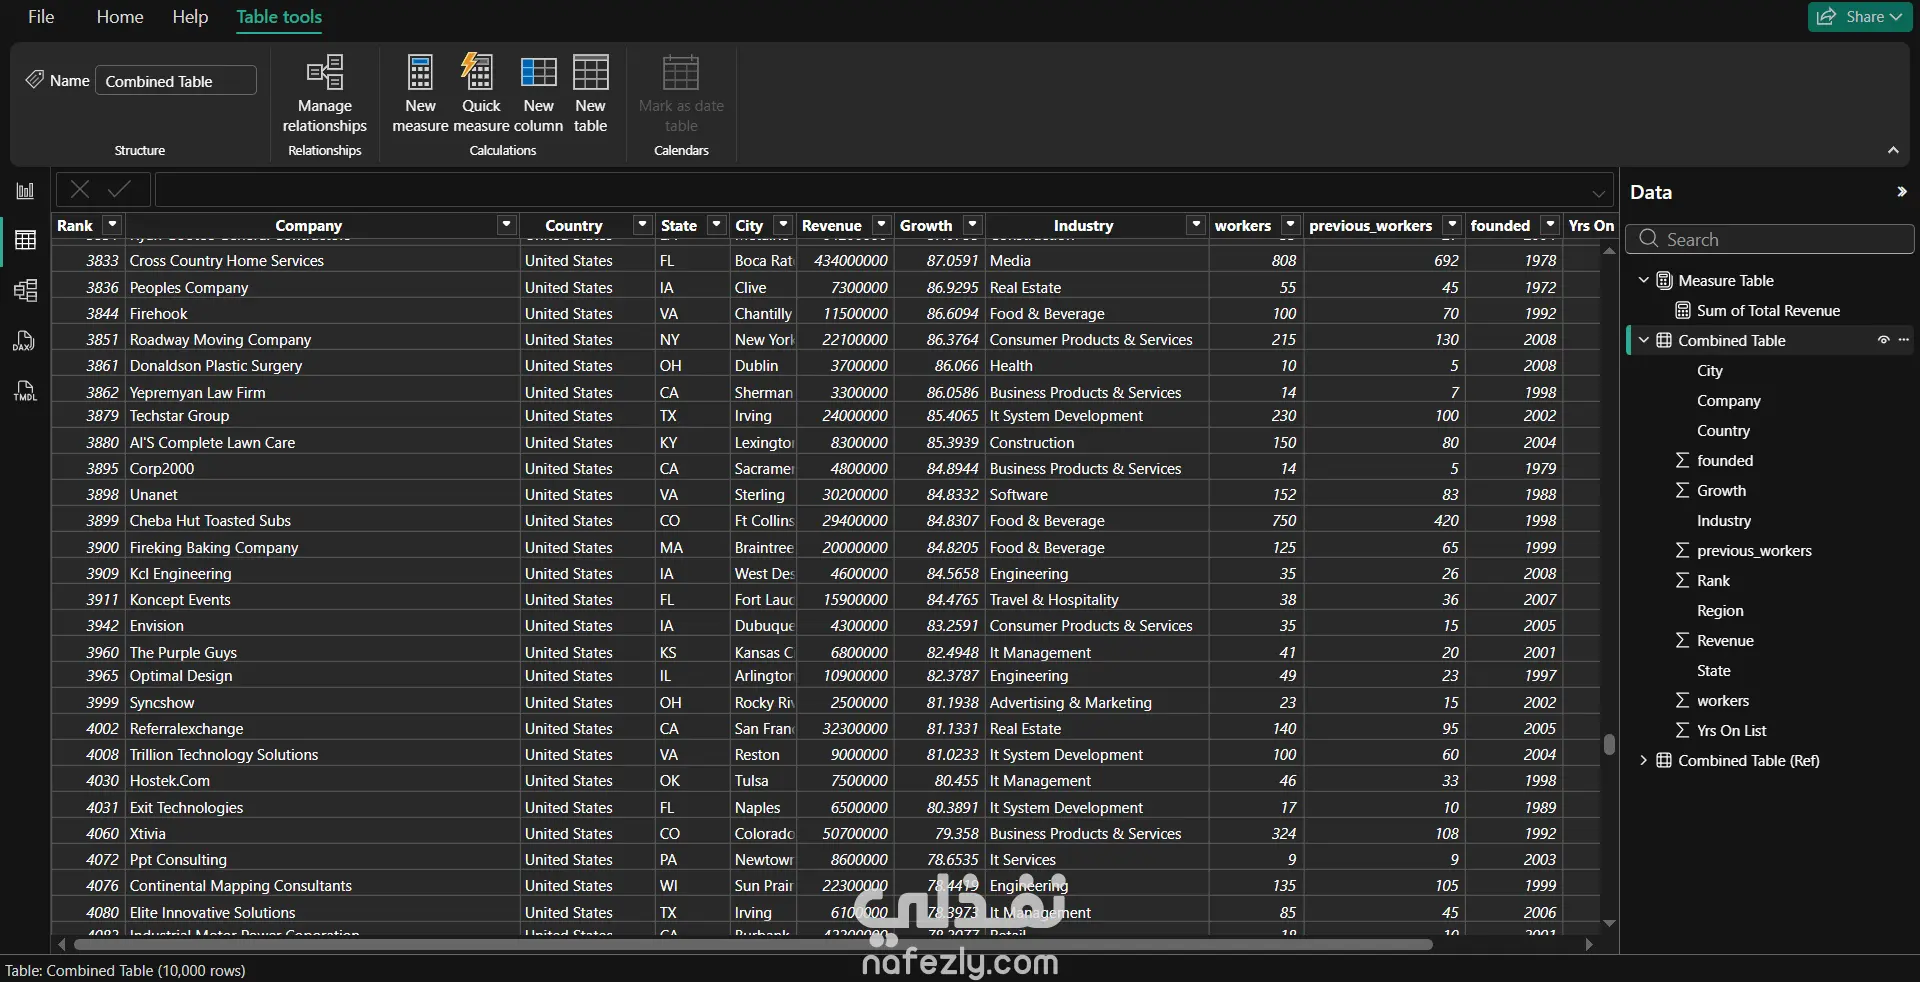Screen dimensions: 1920x982
Task: Open the Country column filter dropdown
Action: point(642,225)
